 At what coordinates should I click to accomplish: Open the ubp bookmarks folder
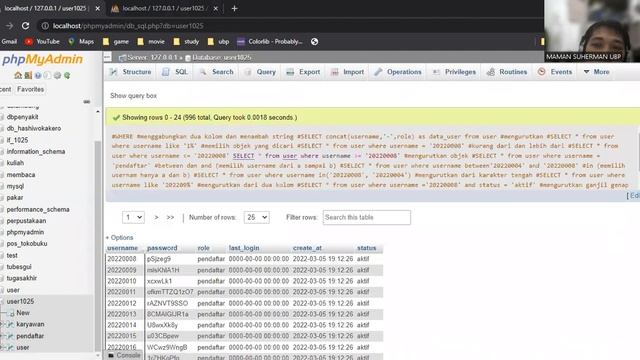click(x=218, y=42)
